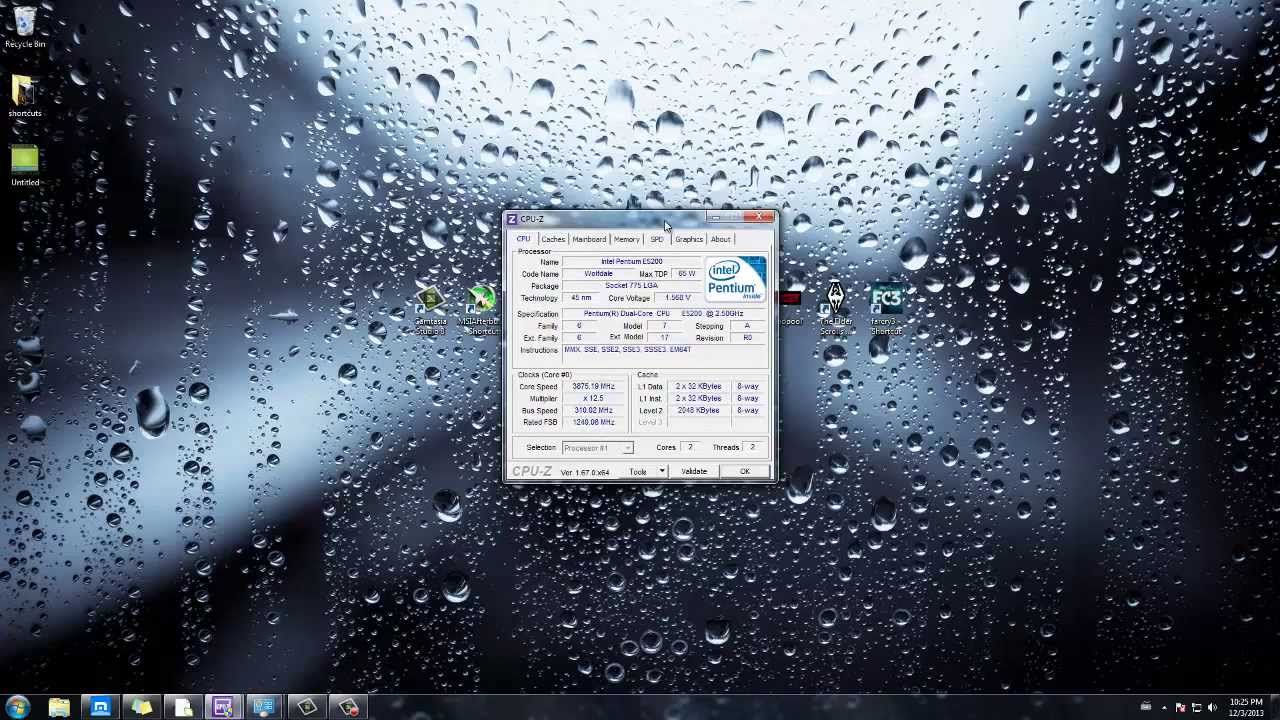Click the Action Center flag tray icon

pos(1180,708)
